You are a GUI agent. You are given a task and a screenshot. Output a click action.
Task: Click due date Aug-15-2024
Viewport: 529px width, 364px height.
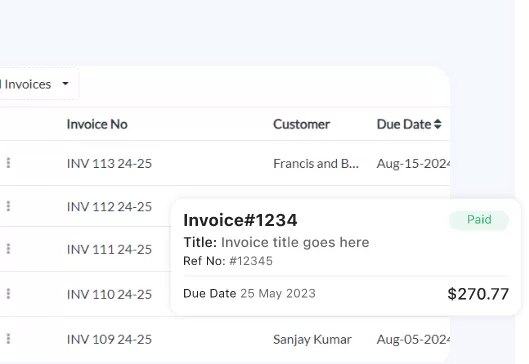click(414, 164)
